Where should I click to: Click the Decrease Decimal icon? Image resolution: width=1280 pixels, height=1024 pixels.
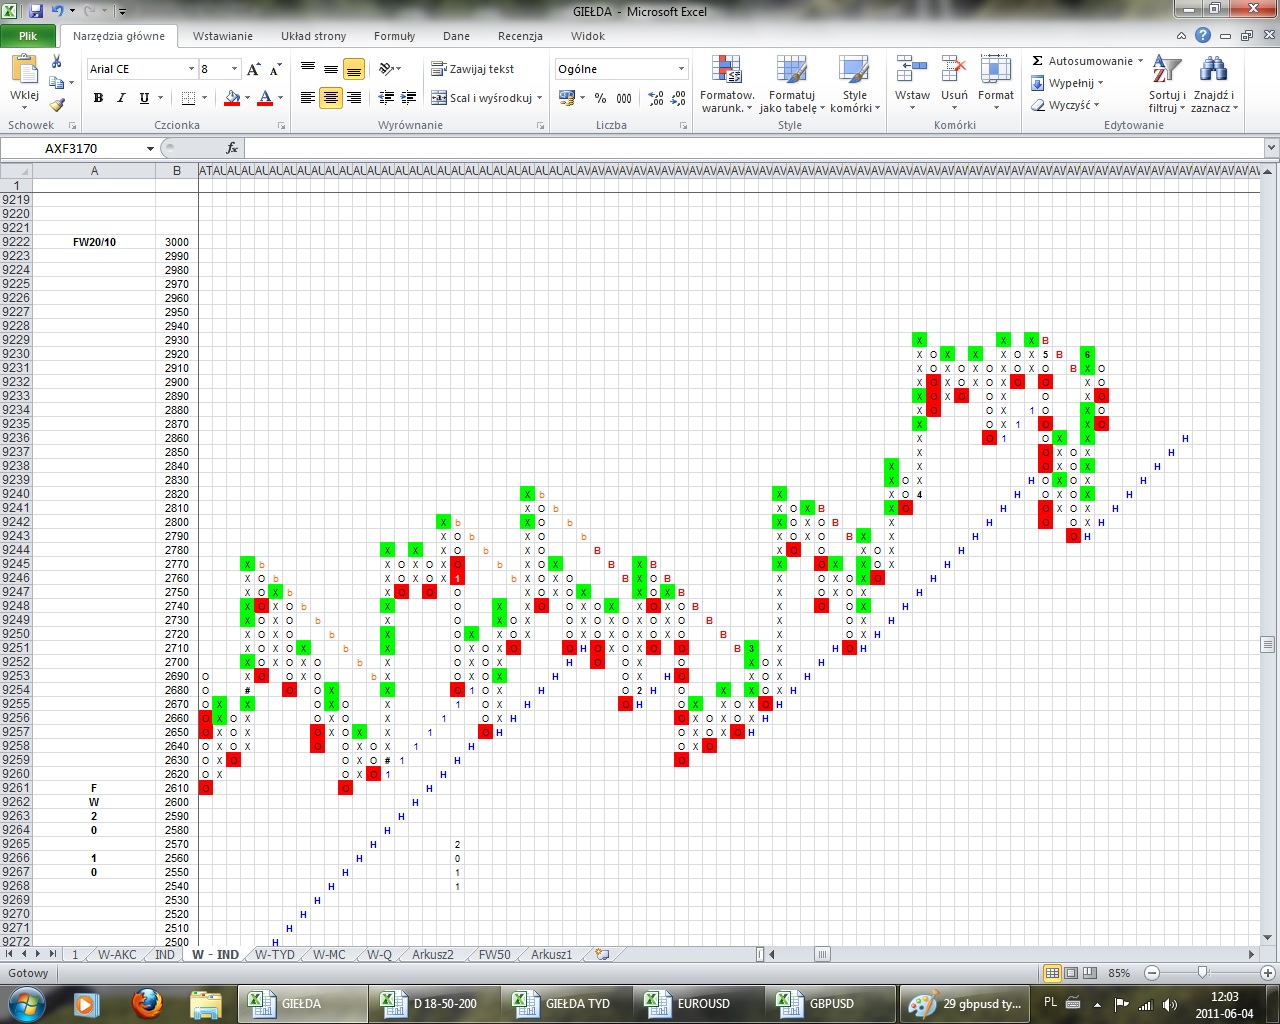click(678, 98)
